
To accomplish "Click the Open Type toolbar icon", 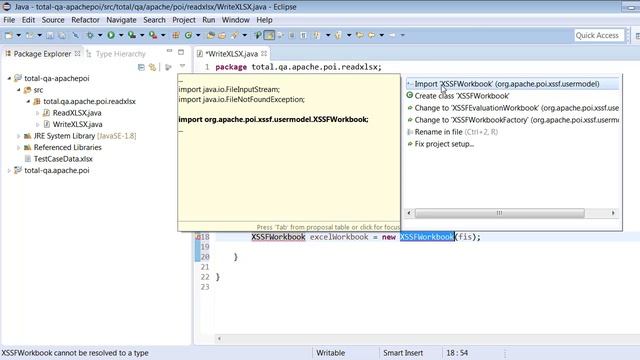I will [211, 36].
